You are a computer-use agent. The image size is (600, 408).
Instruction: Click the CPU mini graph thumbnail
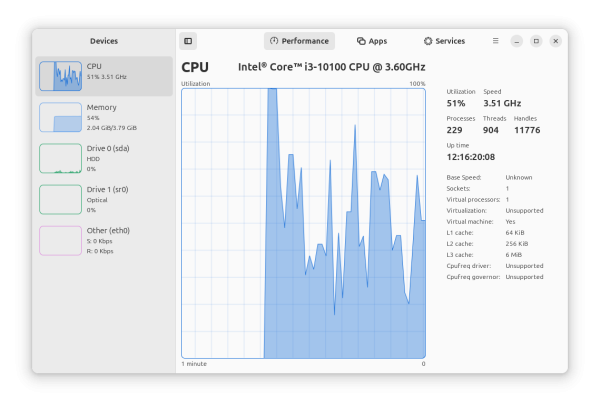click(60, 76)
